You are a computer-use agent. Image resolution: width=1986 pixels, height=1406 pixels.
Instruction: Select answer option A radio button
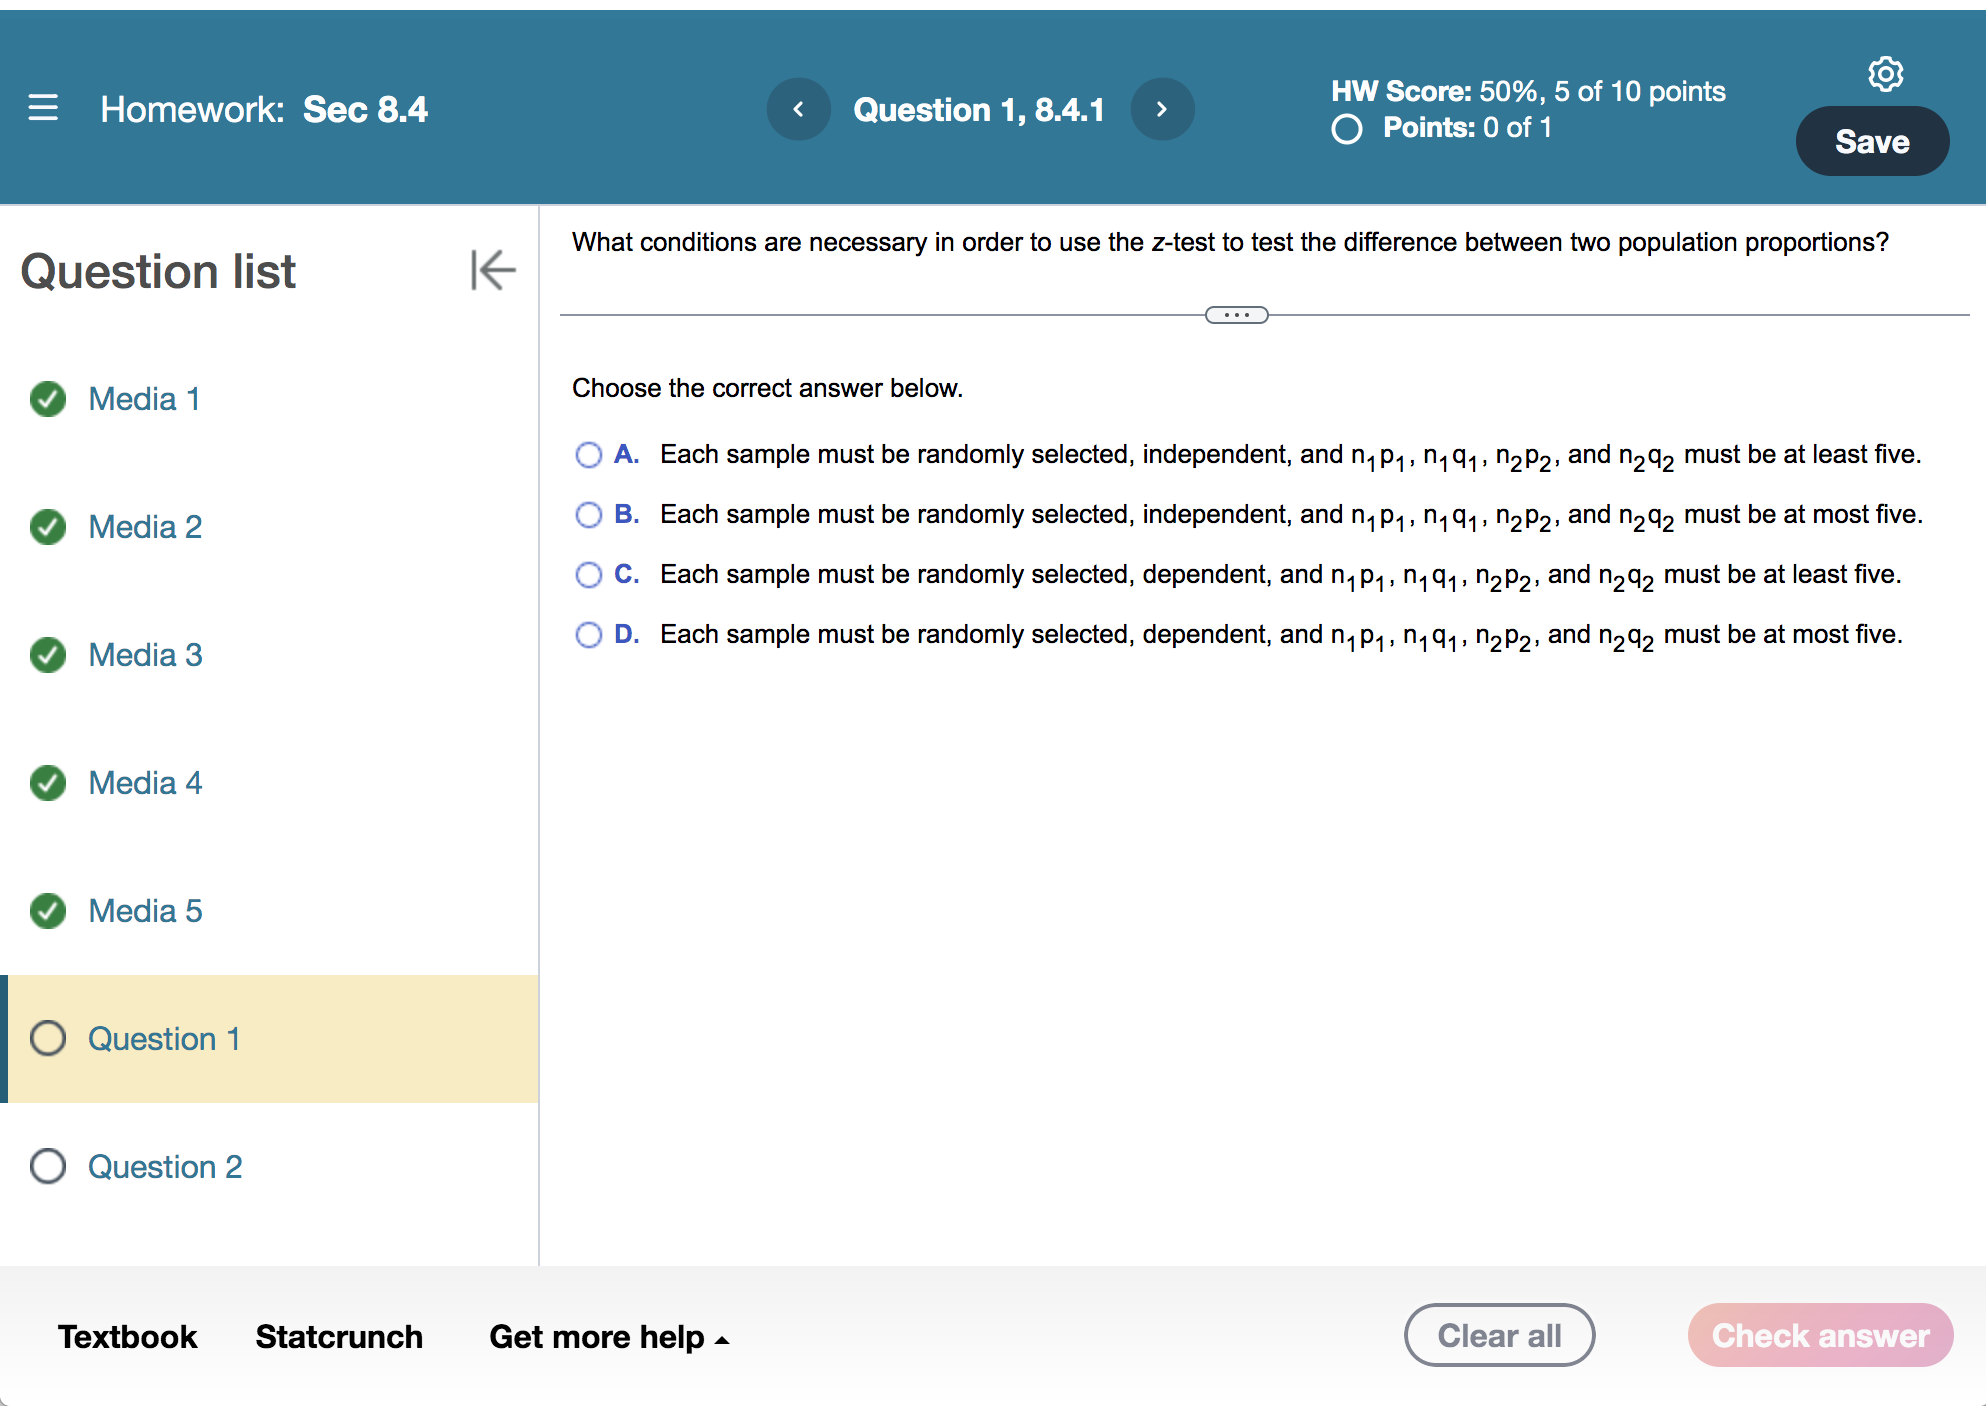coord(589,455)
